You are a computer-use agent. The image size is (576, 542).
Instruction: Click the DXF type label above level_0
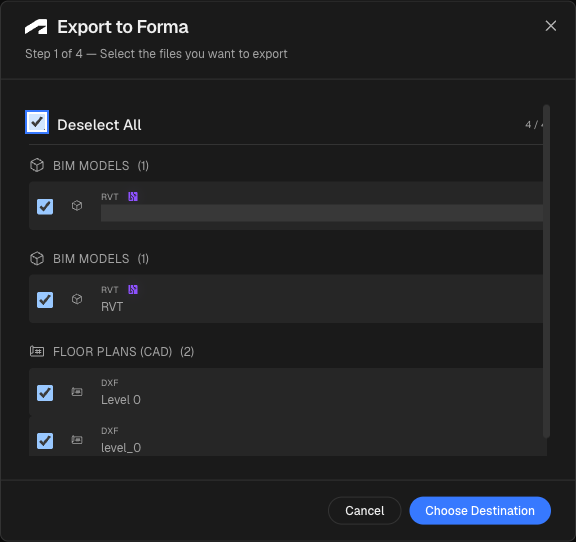click(x=109, y=431)
